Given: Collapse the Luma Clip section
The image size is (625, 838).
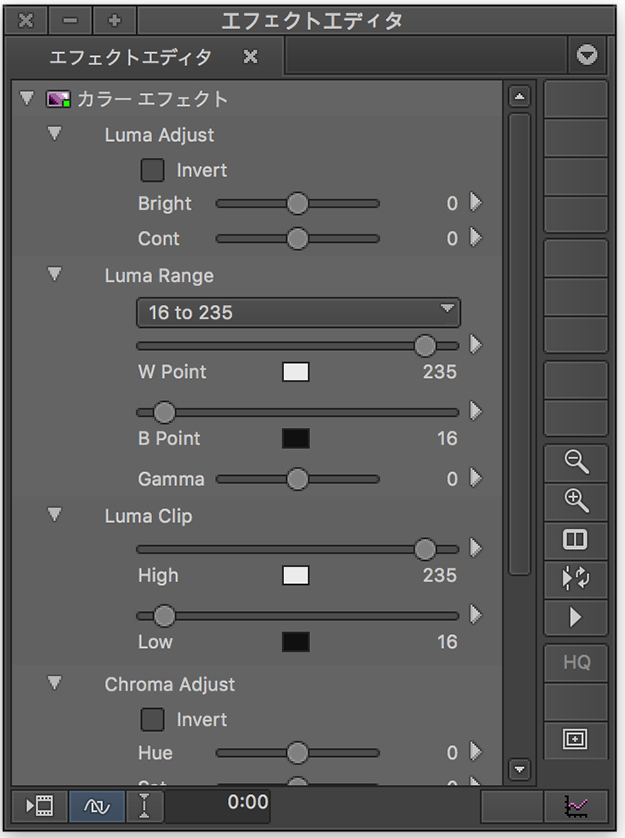Looking at the screenshot, I should 55,515.
